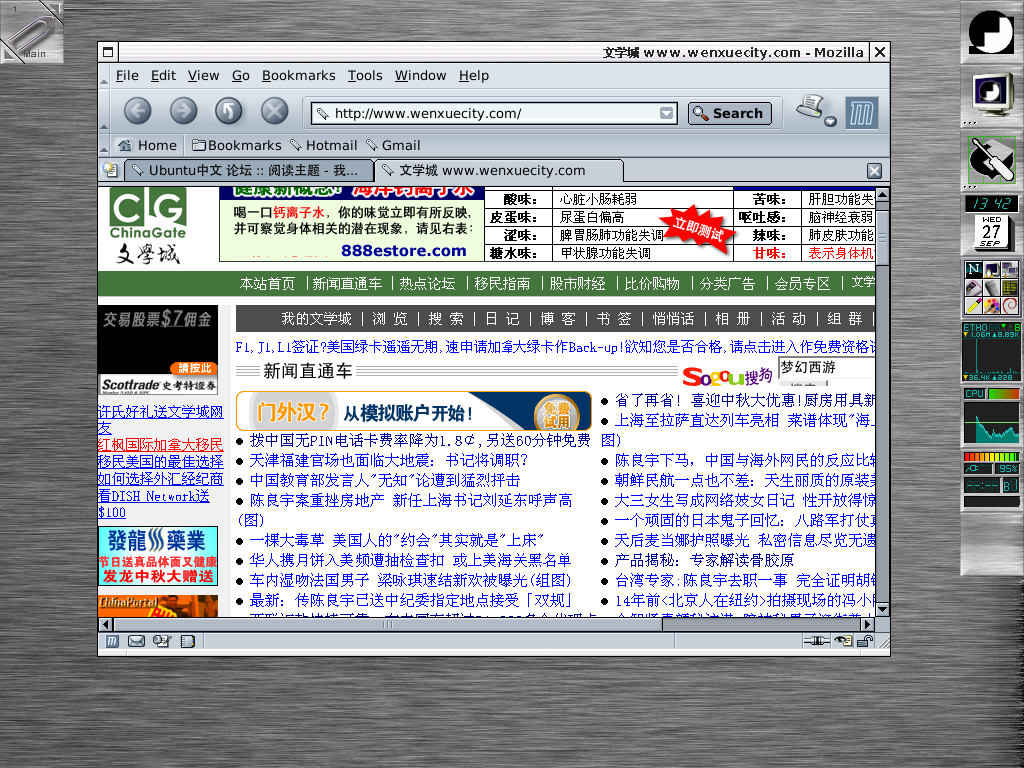Image resolution: width=1024 pixels, height=768 pixels.
Task: Open Composer from the status bar
Action: pyautogui.click(x=162, y=641)
